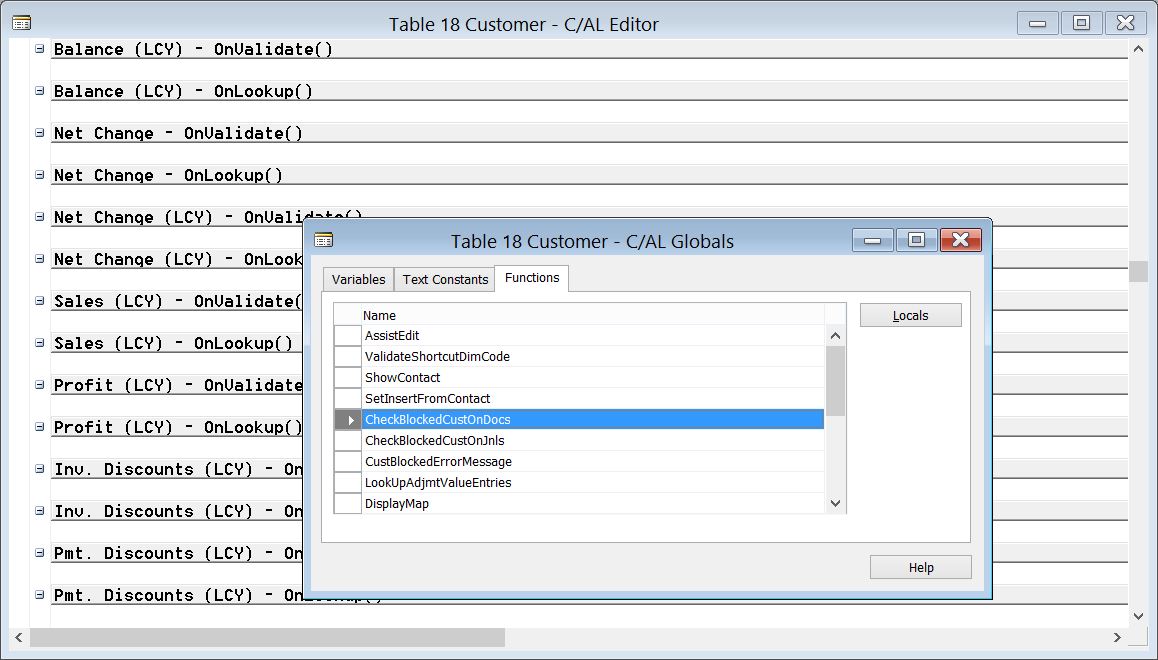Screen dimensions: 1158x660
Task: Collapse the Net Change (LCY) - OnValidate() trigger
Action: click(x=40, y=217)
